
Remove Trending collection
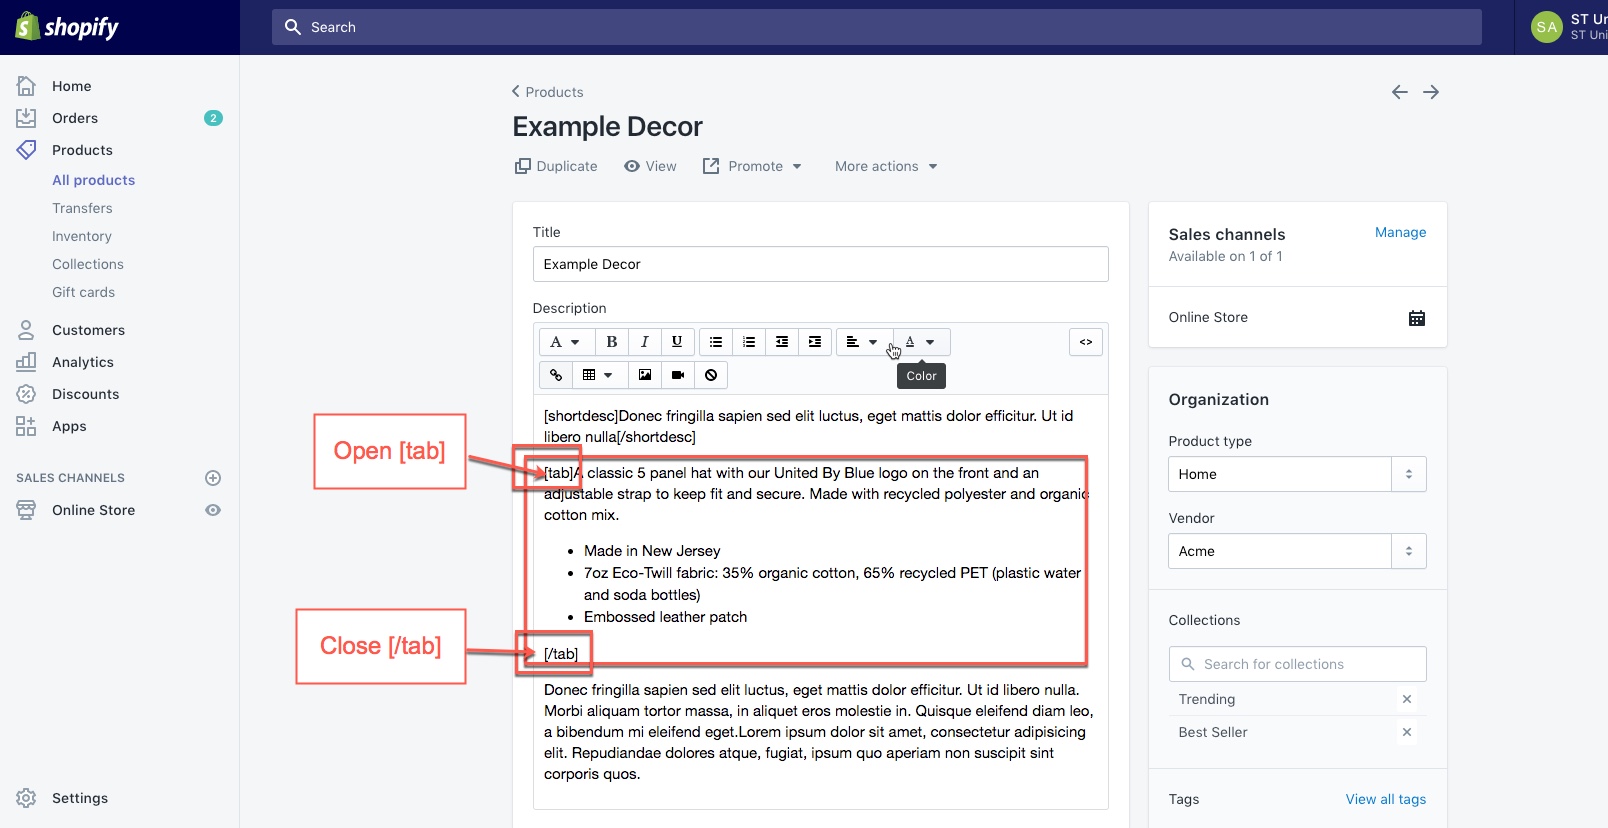1407,699
